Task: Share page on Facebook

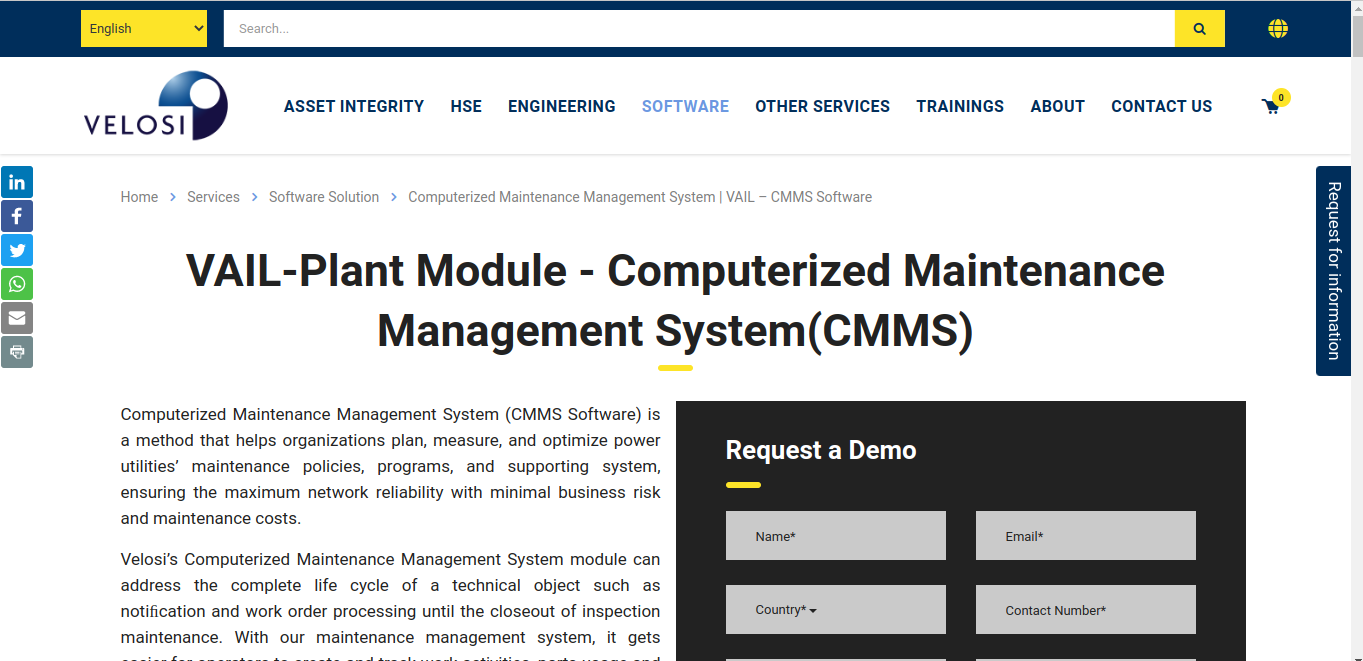Action: coord(16,216)
